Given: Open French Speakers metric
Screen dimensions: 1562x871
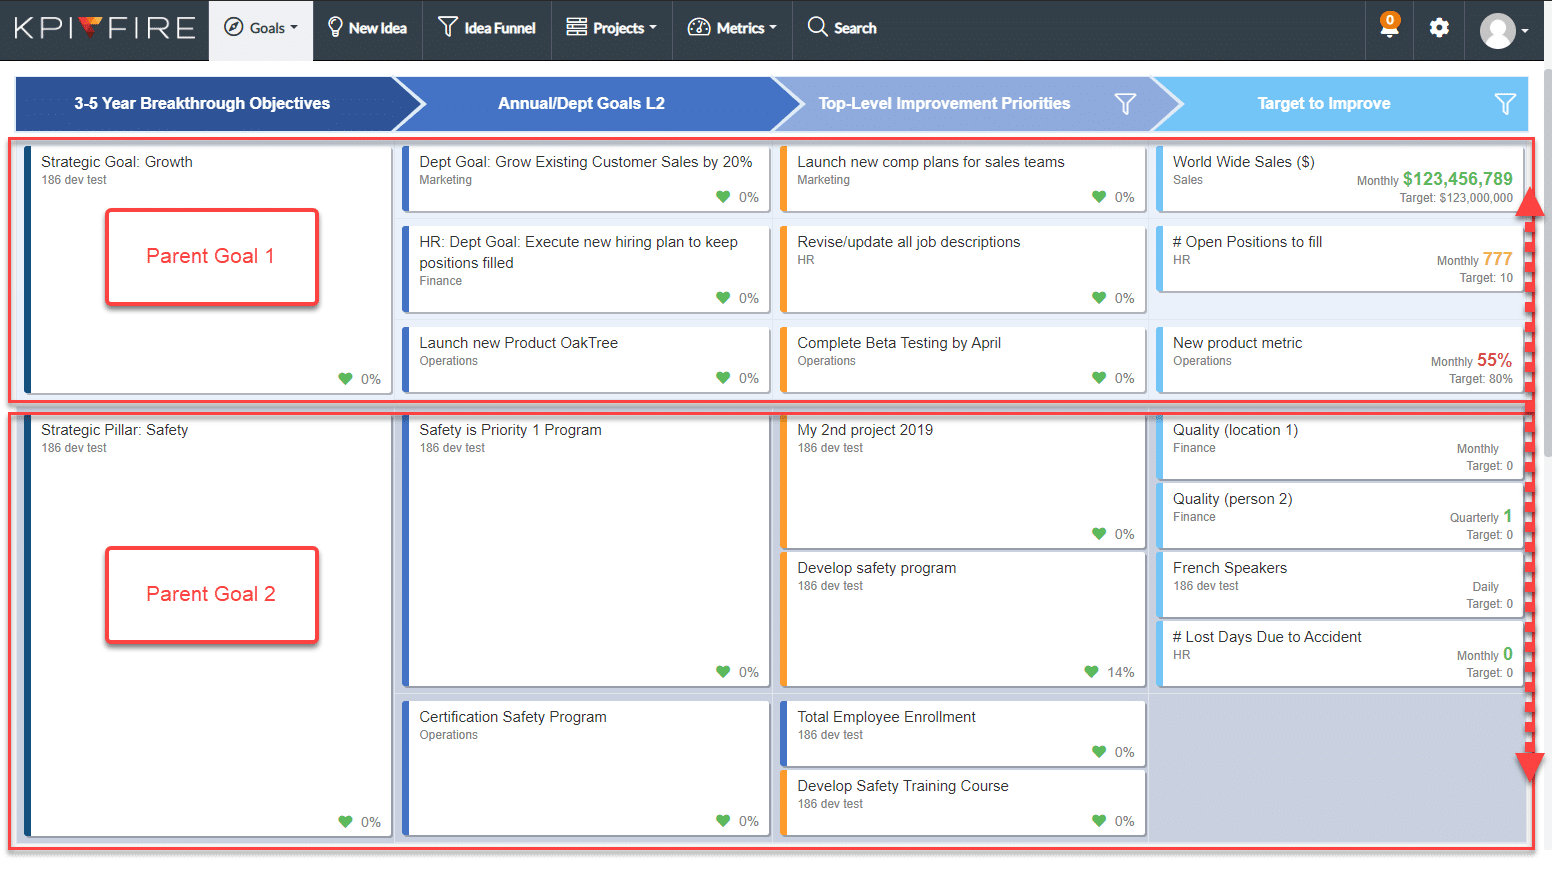Looking at the screenshot, I should pyautogui.click(x=1339, y=585).
